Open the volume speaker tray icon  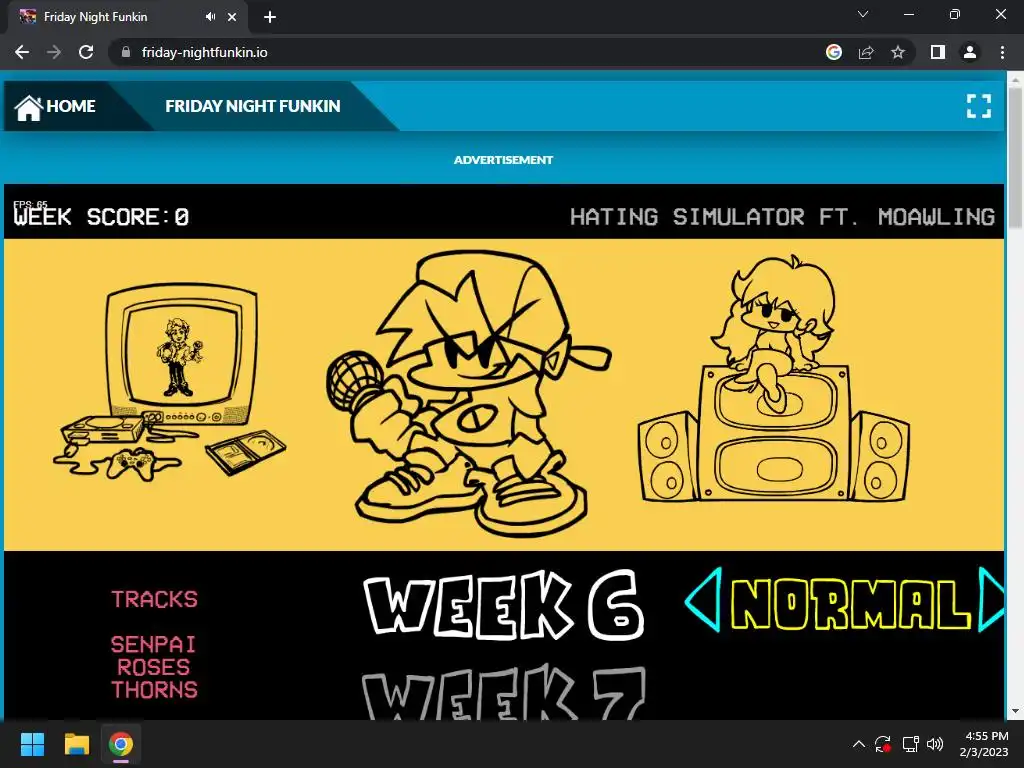(x=935, y=744)
